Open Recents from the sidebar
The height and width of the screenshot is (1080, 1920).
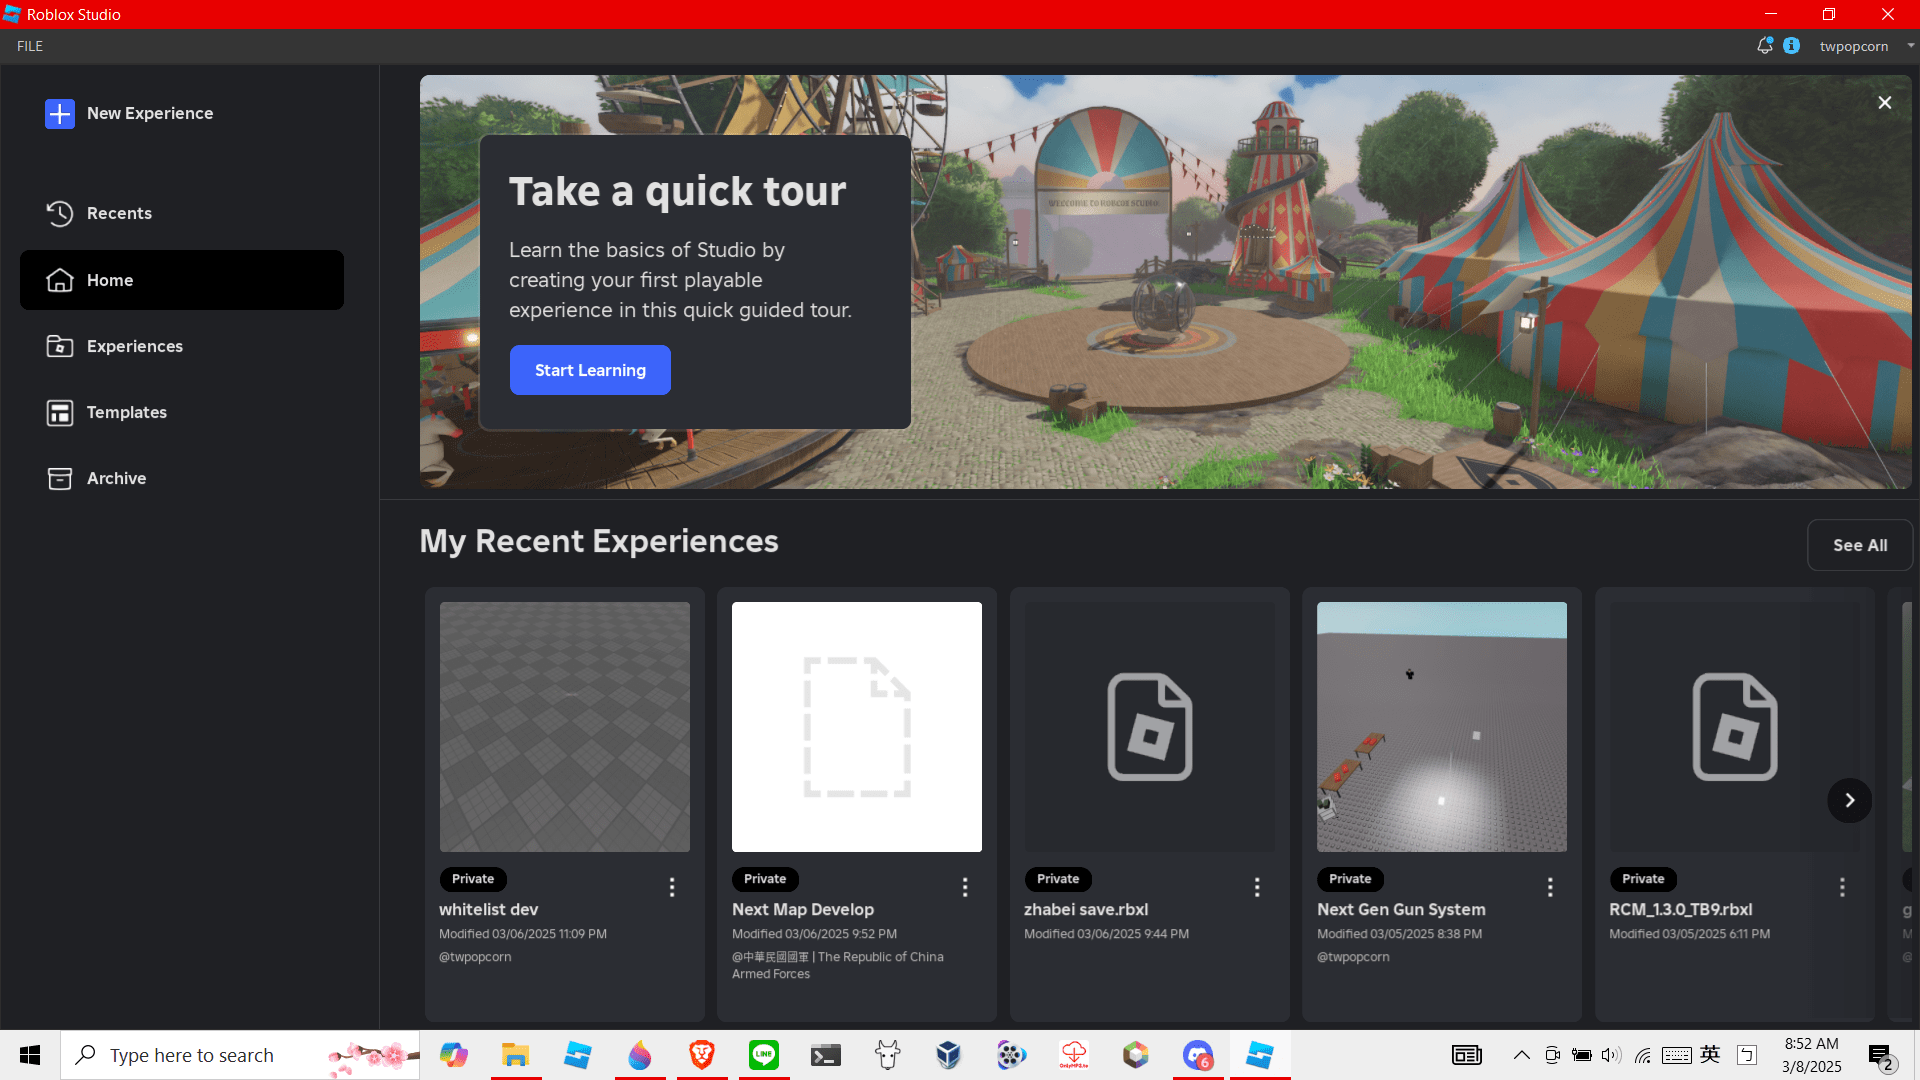click(x=118, y=213)
